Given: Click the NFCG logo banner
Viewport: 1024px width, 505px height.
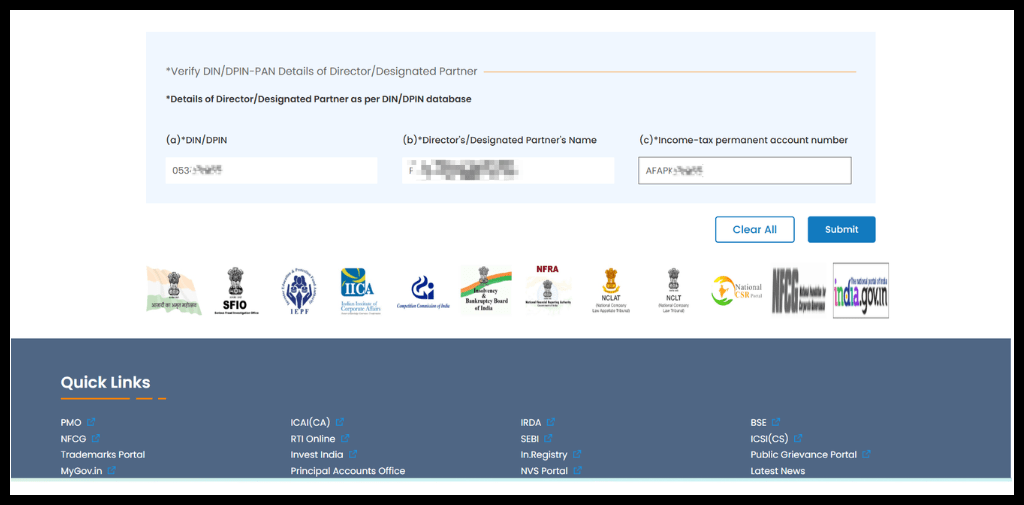Looking at the screenshot, I should point(799,290).
